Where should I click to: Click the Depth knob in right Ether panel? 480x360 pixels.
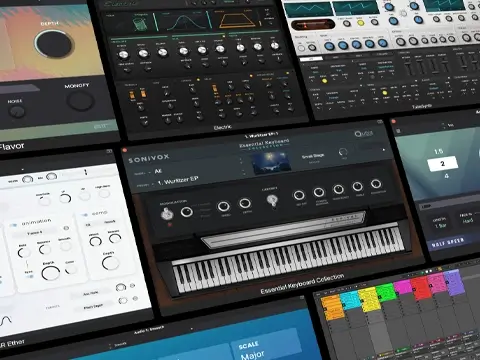coord(110,264)
